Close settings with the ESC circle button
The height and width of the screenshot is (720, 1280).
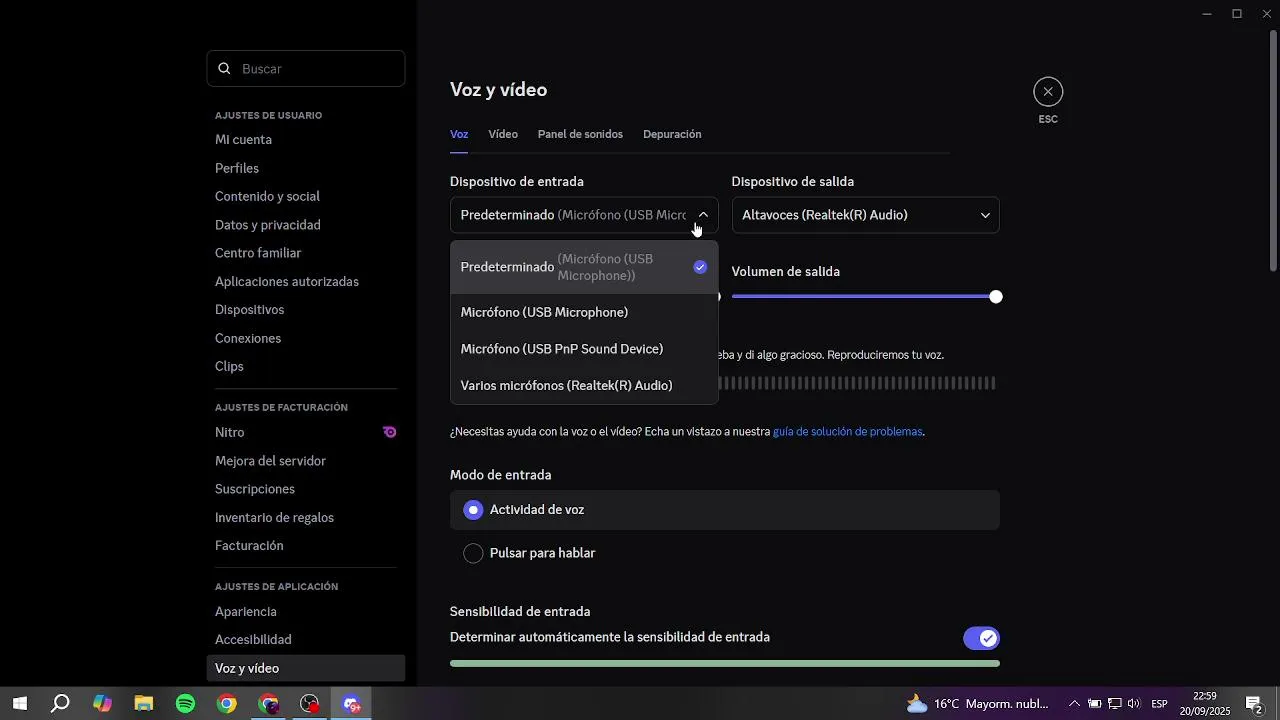tap(1048, 92)
